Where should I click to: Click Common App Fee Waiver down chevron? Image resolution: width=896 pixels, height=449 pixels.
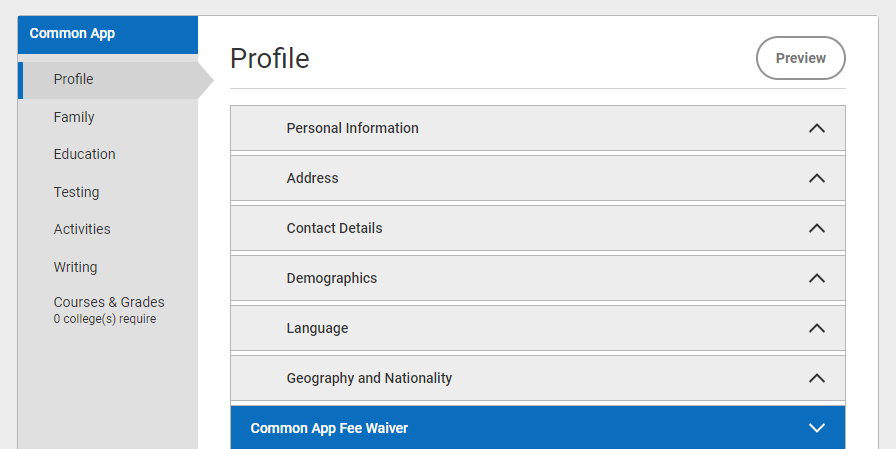(x=817, y=428)
